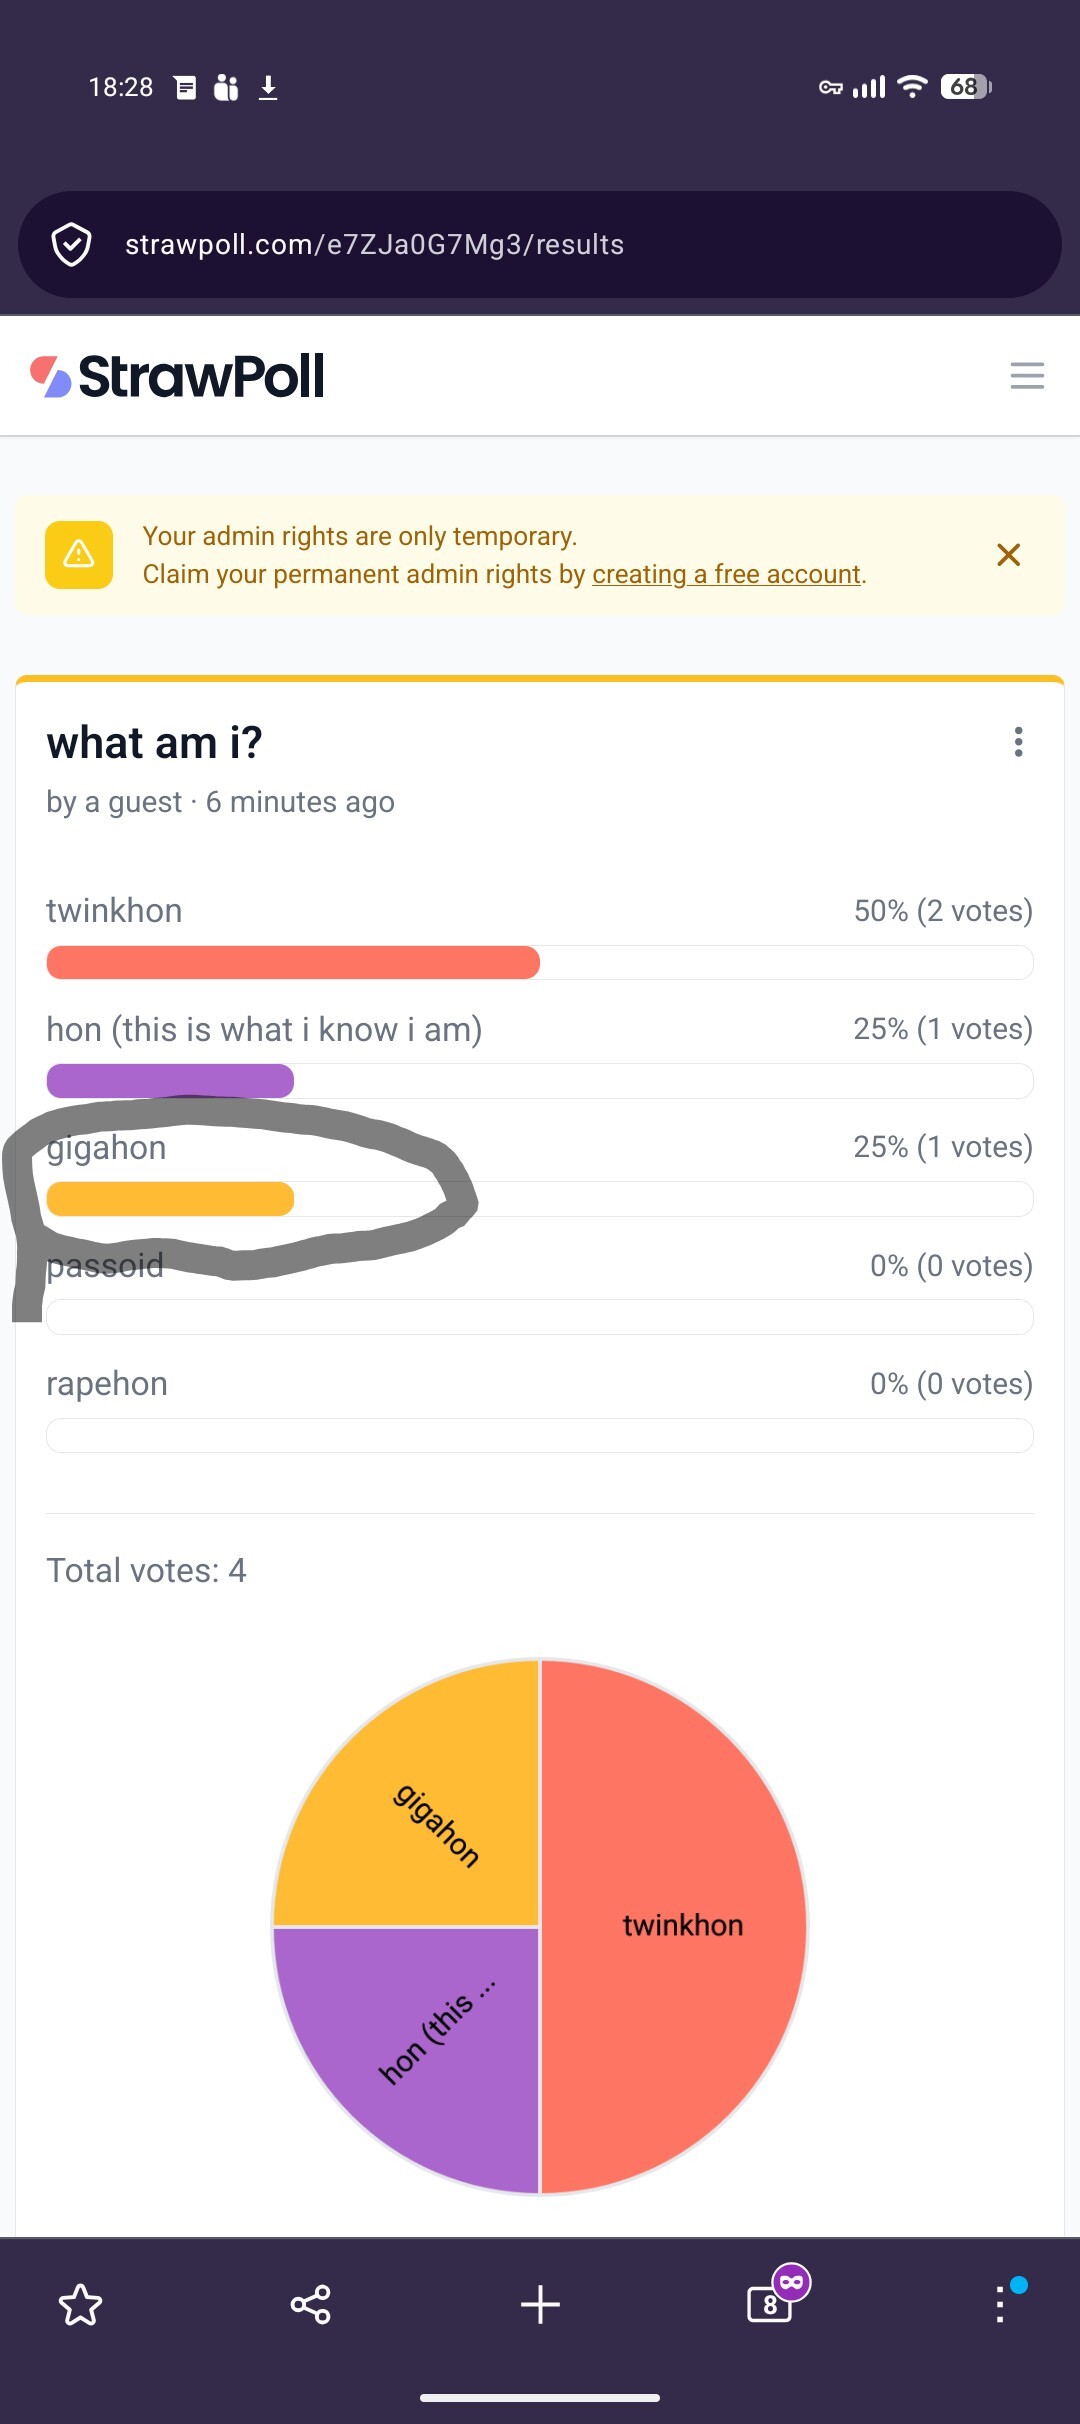Click the red twinkhon result bar
This screenshot has width=1080, height=2424.
293,962
